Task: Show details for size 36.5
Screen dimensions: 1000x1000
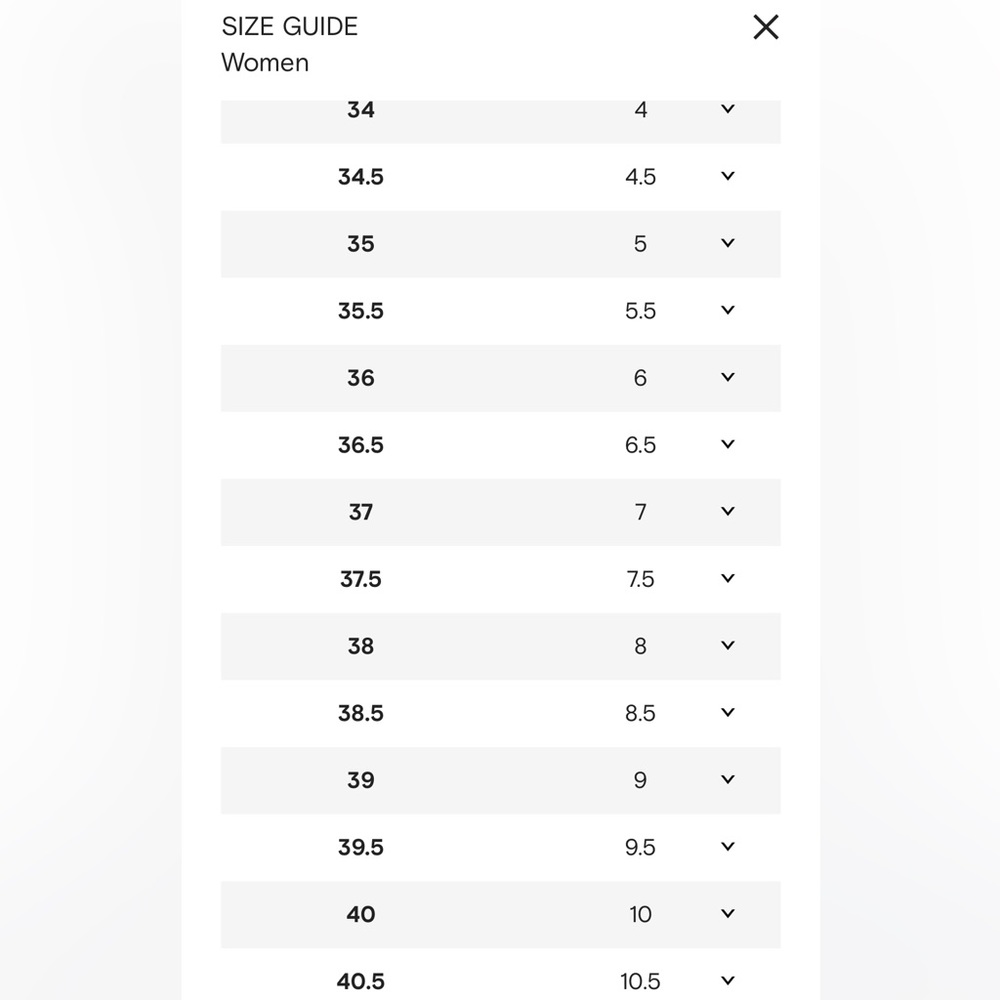Action: 728,444
